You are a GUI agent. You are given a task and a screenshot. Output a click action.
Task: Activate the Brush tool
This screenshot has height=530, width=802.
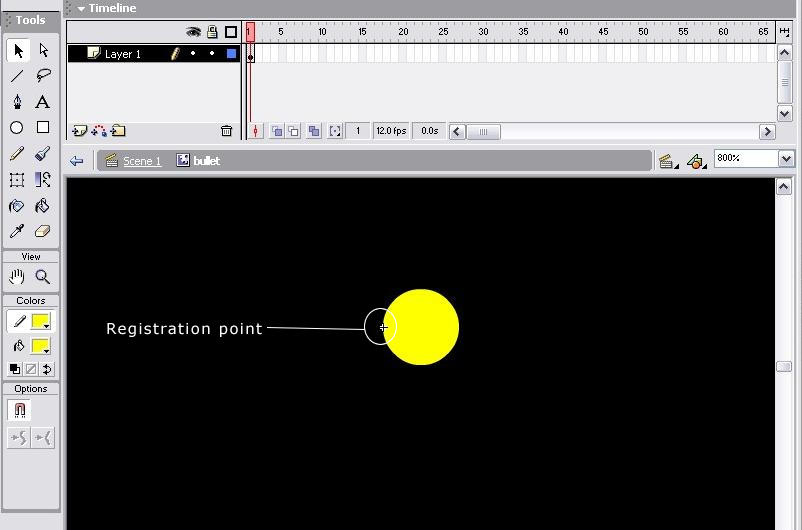(43, 153)
